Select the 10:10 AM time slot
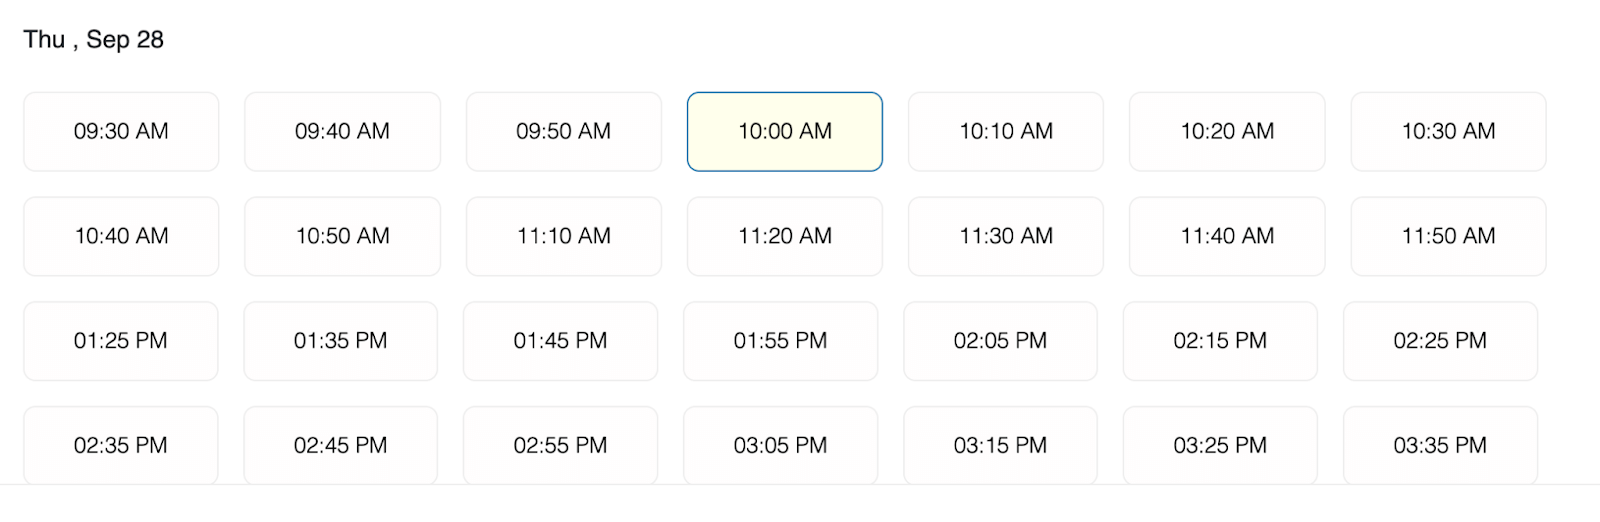Image resolution: width=1600 pixels, height=522 pixels. pyautogui.click(x=1006, y=132)
